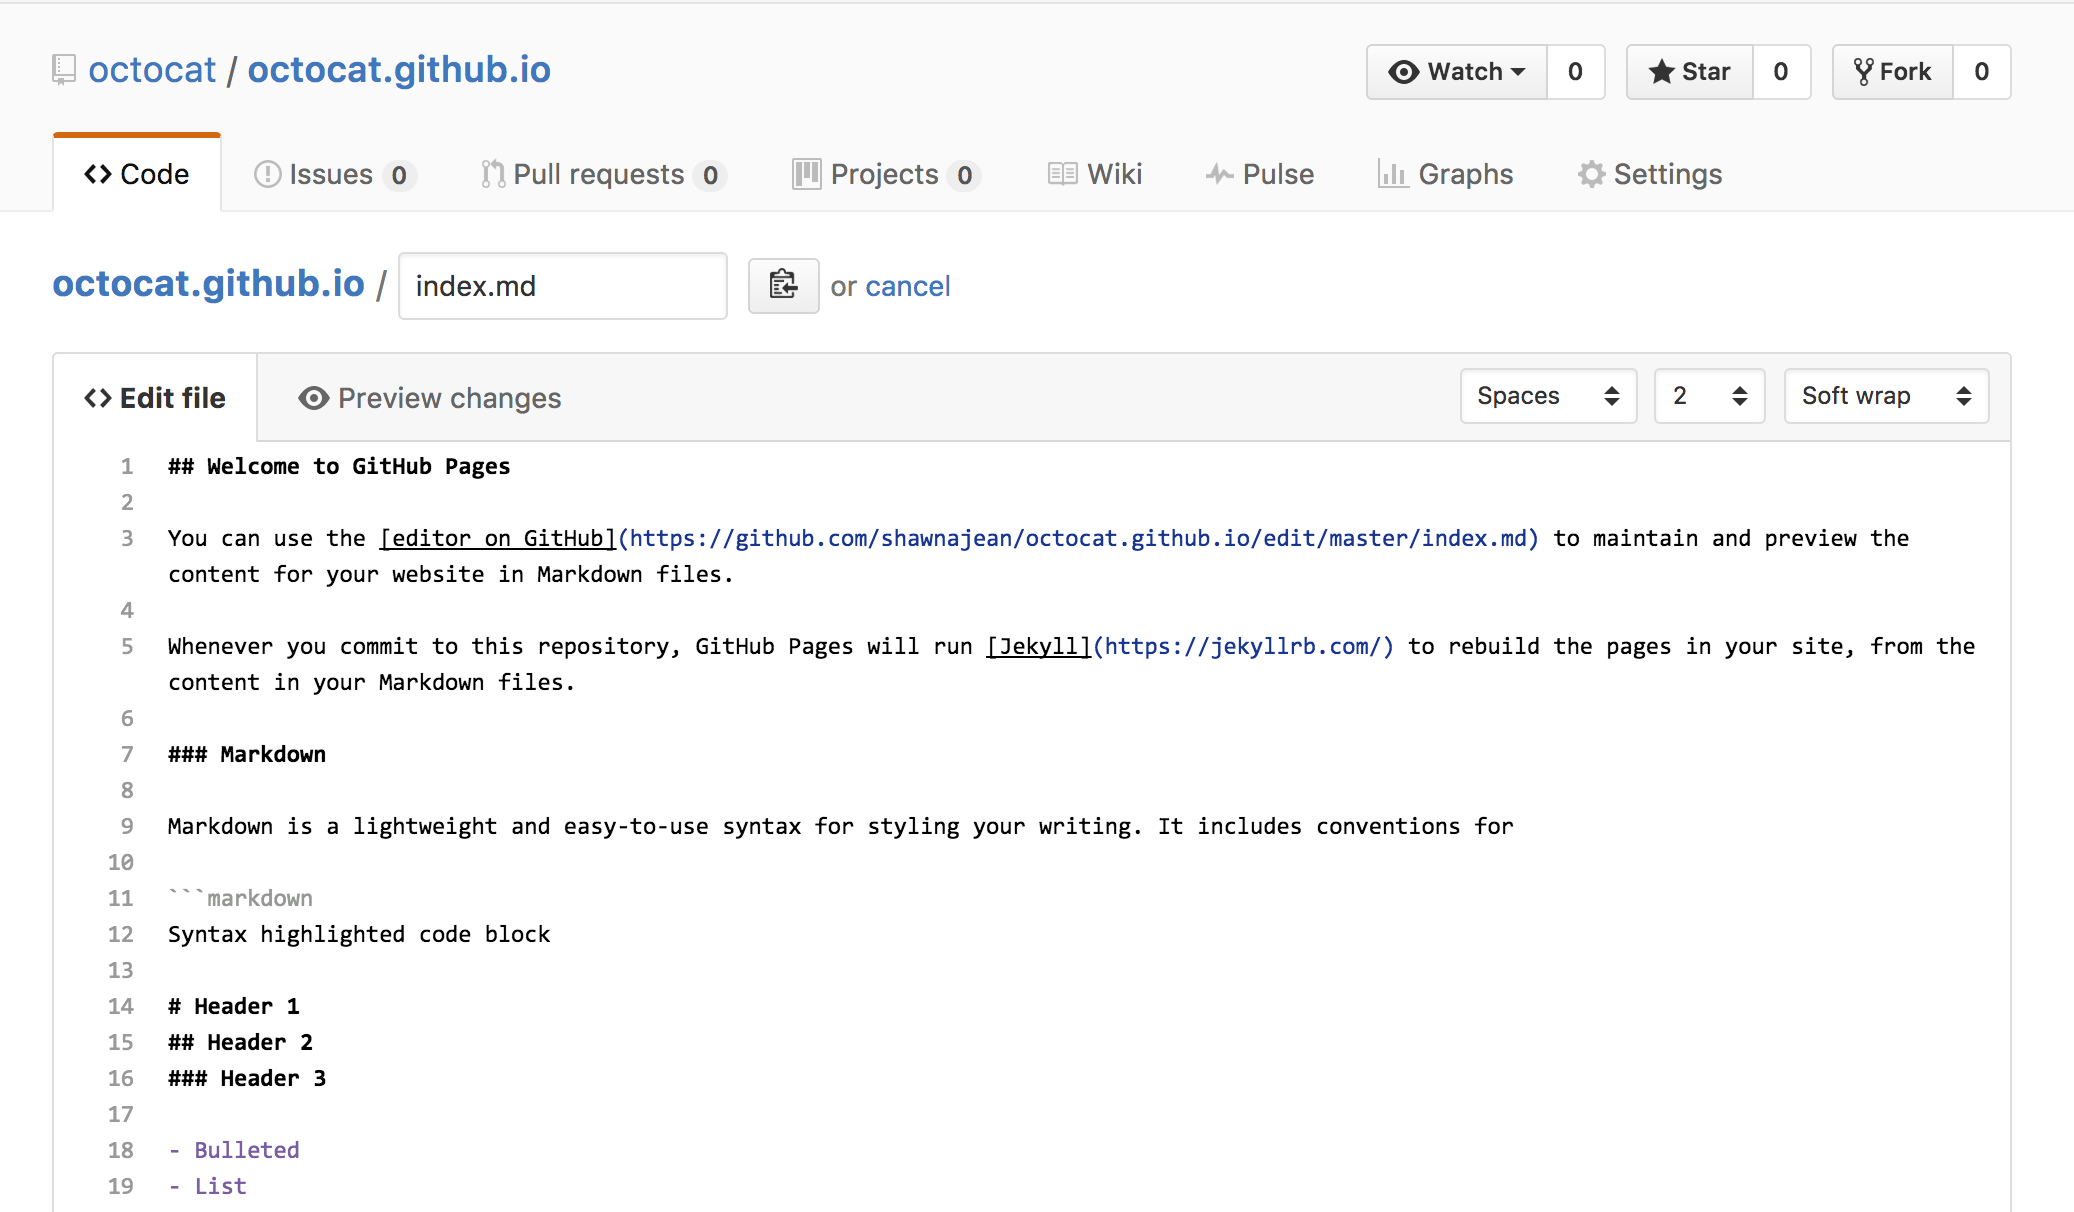
Task: Click the '[Jekyll]' link text in editor
Action: tap(1039, 646)
